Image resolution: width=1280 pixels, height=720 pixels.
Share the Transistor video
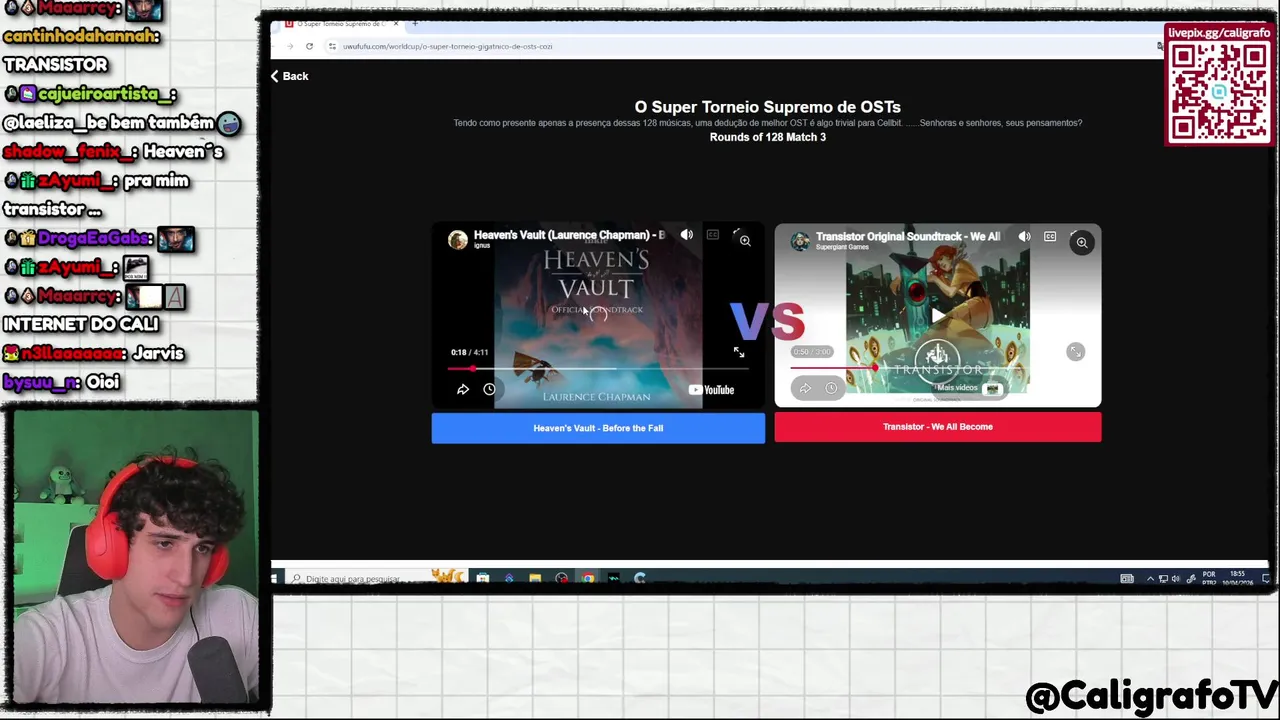coord(805,388)
